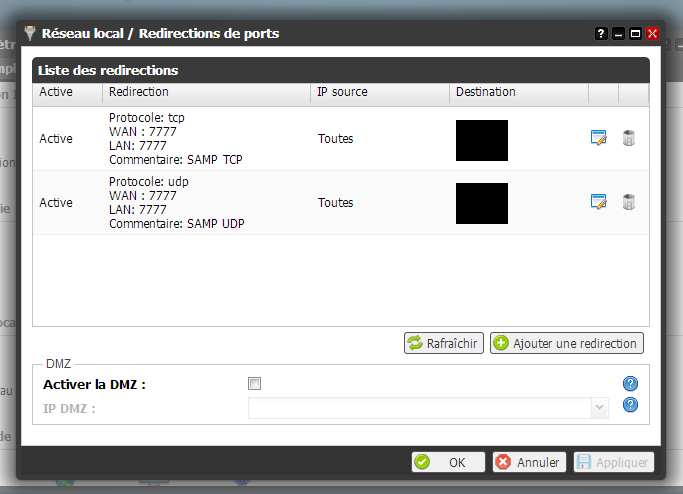Delete the SAMP UDP redirection
The height and width of the screenshot is (494, 683).
(x=628, y=202)
